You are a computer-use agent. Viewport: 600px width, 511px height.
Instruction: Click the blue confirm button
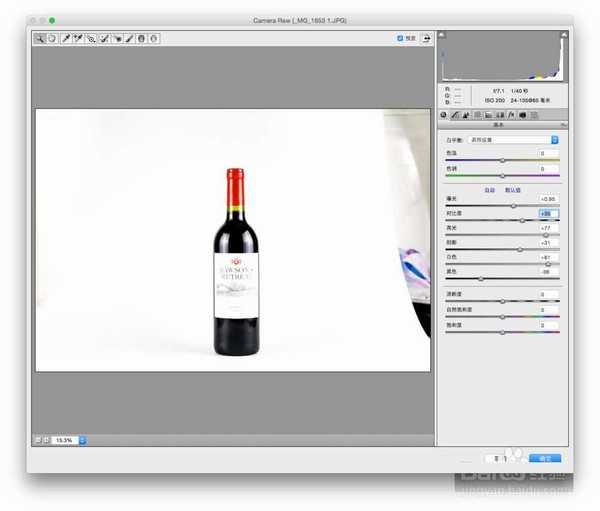(546, 458)
